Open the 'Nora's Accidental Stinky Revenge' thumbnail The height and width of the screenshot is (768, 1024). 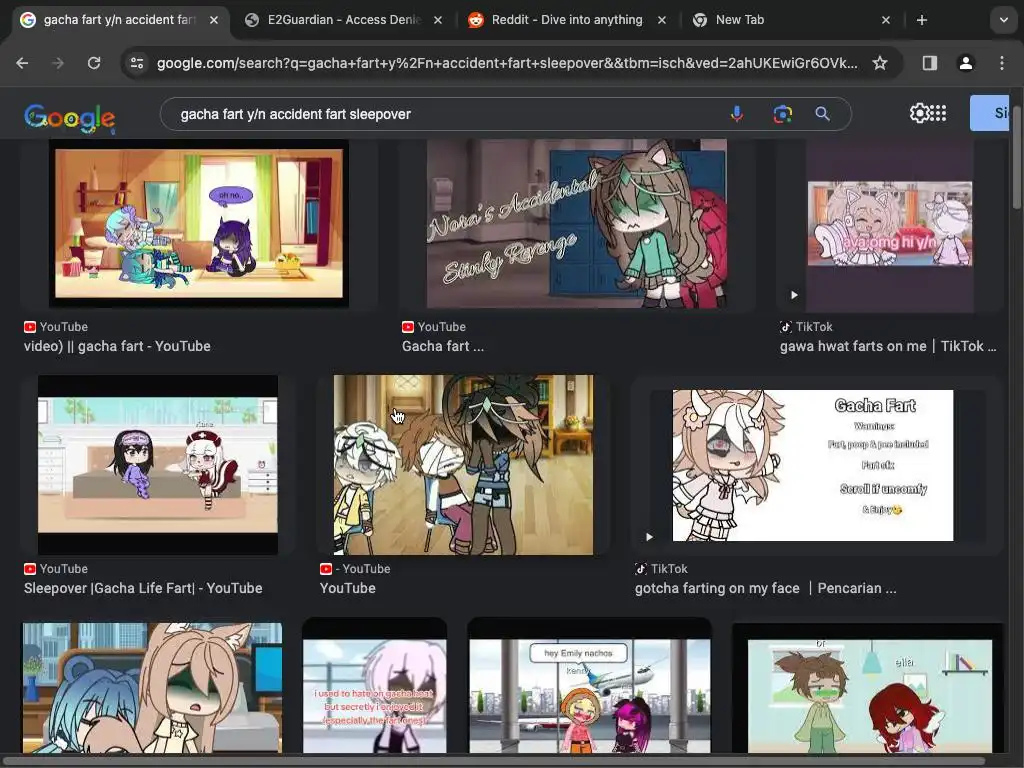click(x=577, y=223)
